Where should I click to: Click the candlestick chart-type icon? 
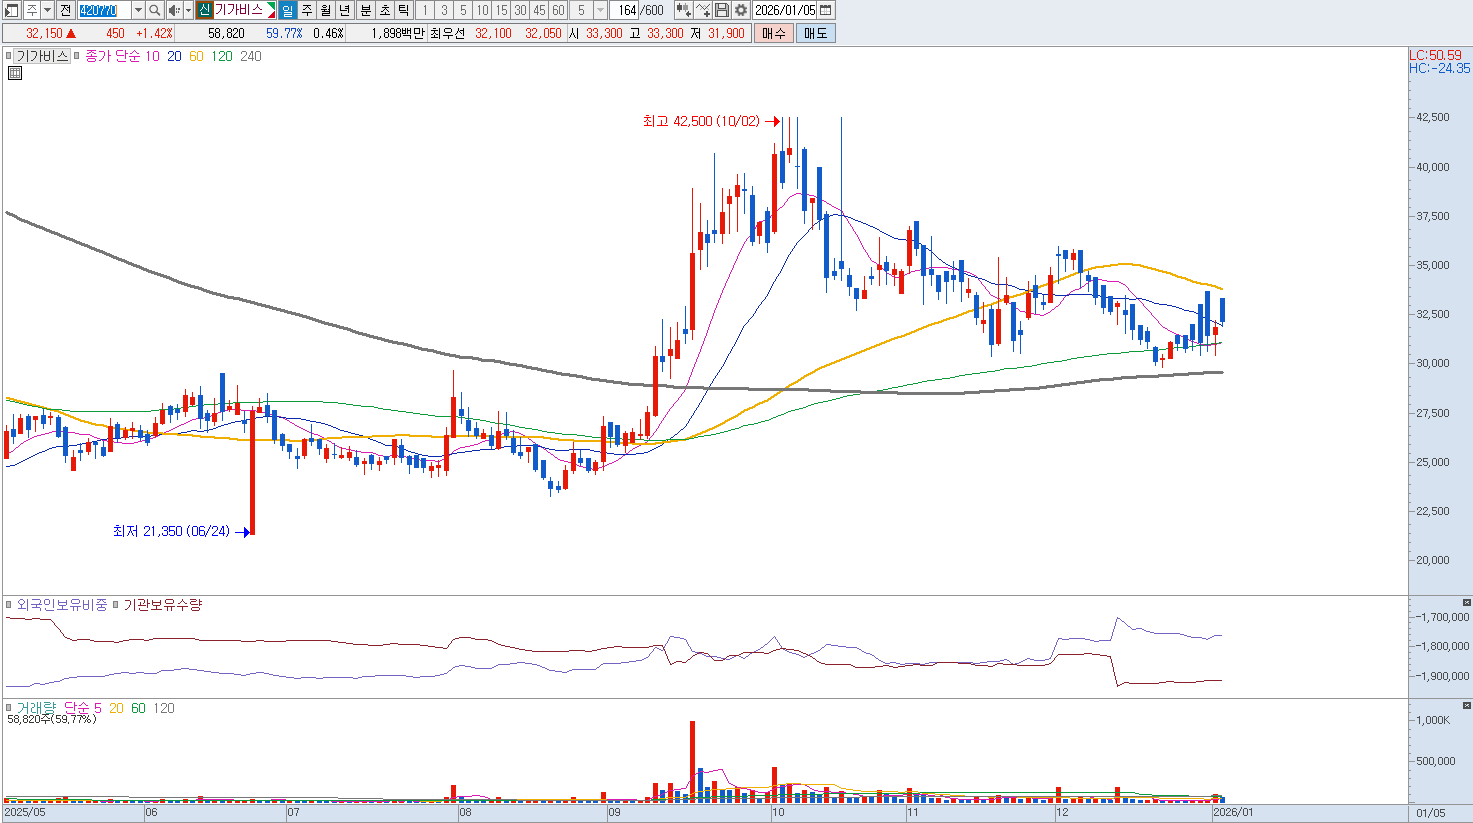(683, 10)
